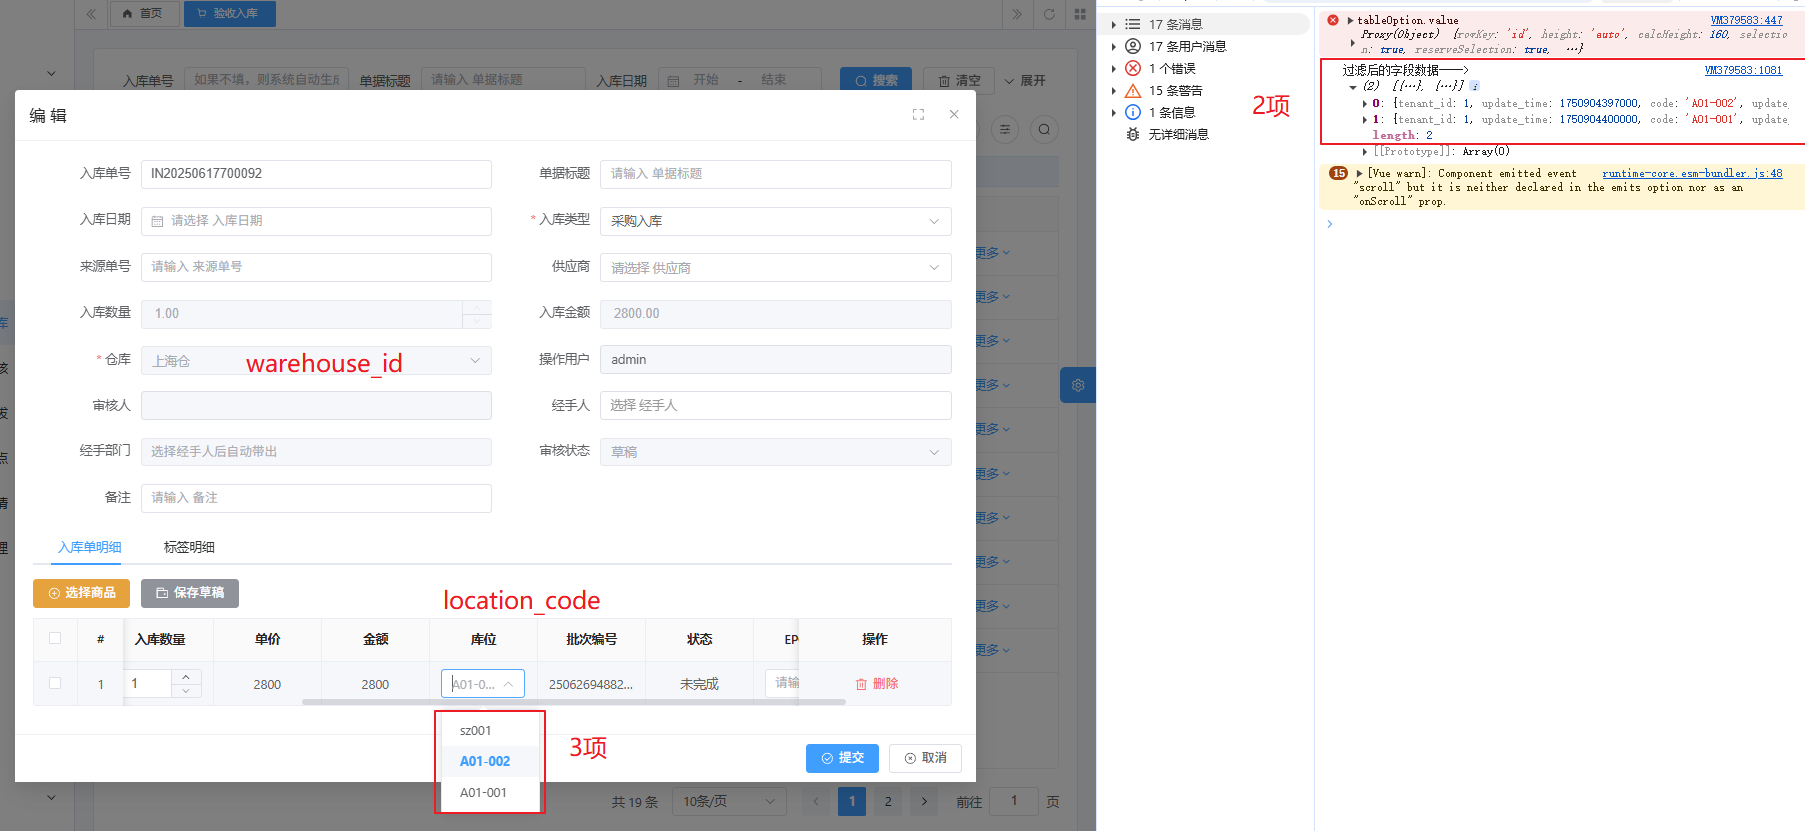Select A01-002 in the location dropdown list

click(x=489, y=761)
